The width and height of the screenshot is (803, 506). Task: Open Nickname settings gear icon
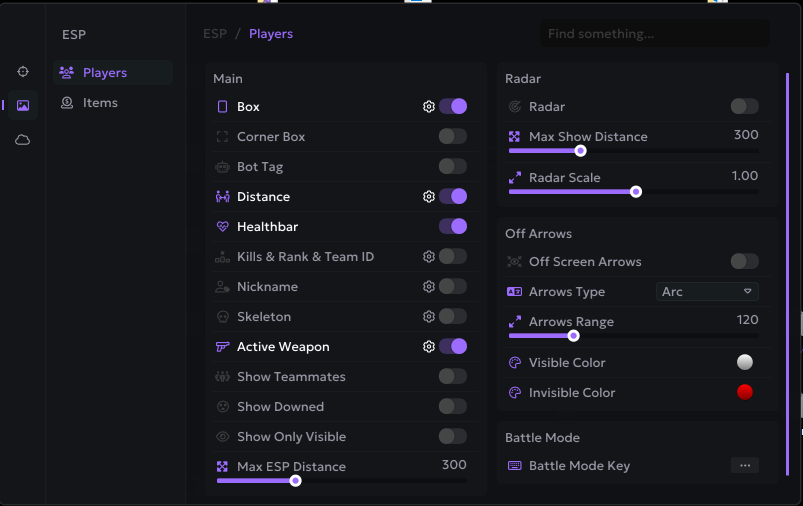pos(429,287)
